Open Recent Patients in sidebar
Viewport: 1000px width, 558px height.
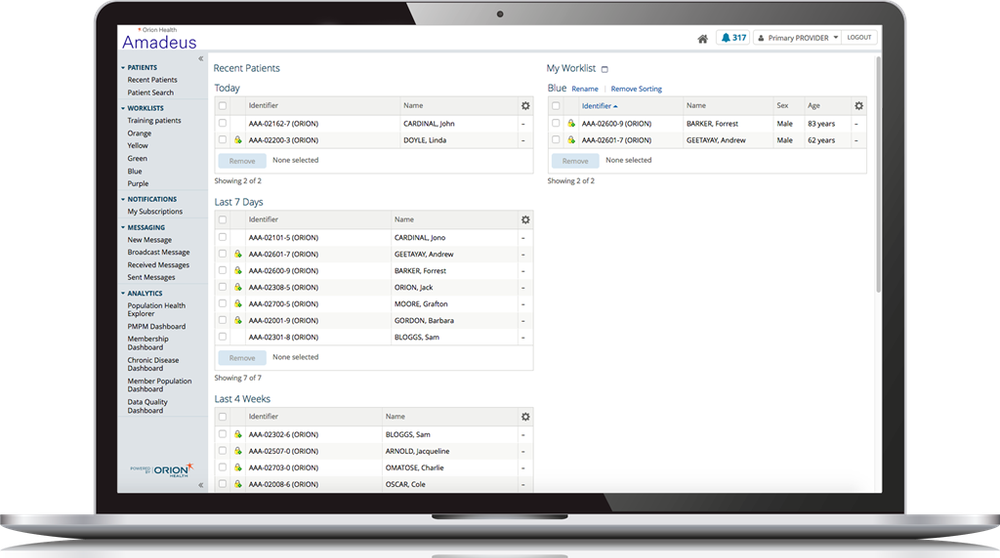coord(152,80)
